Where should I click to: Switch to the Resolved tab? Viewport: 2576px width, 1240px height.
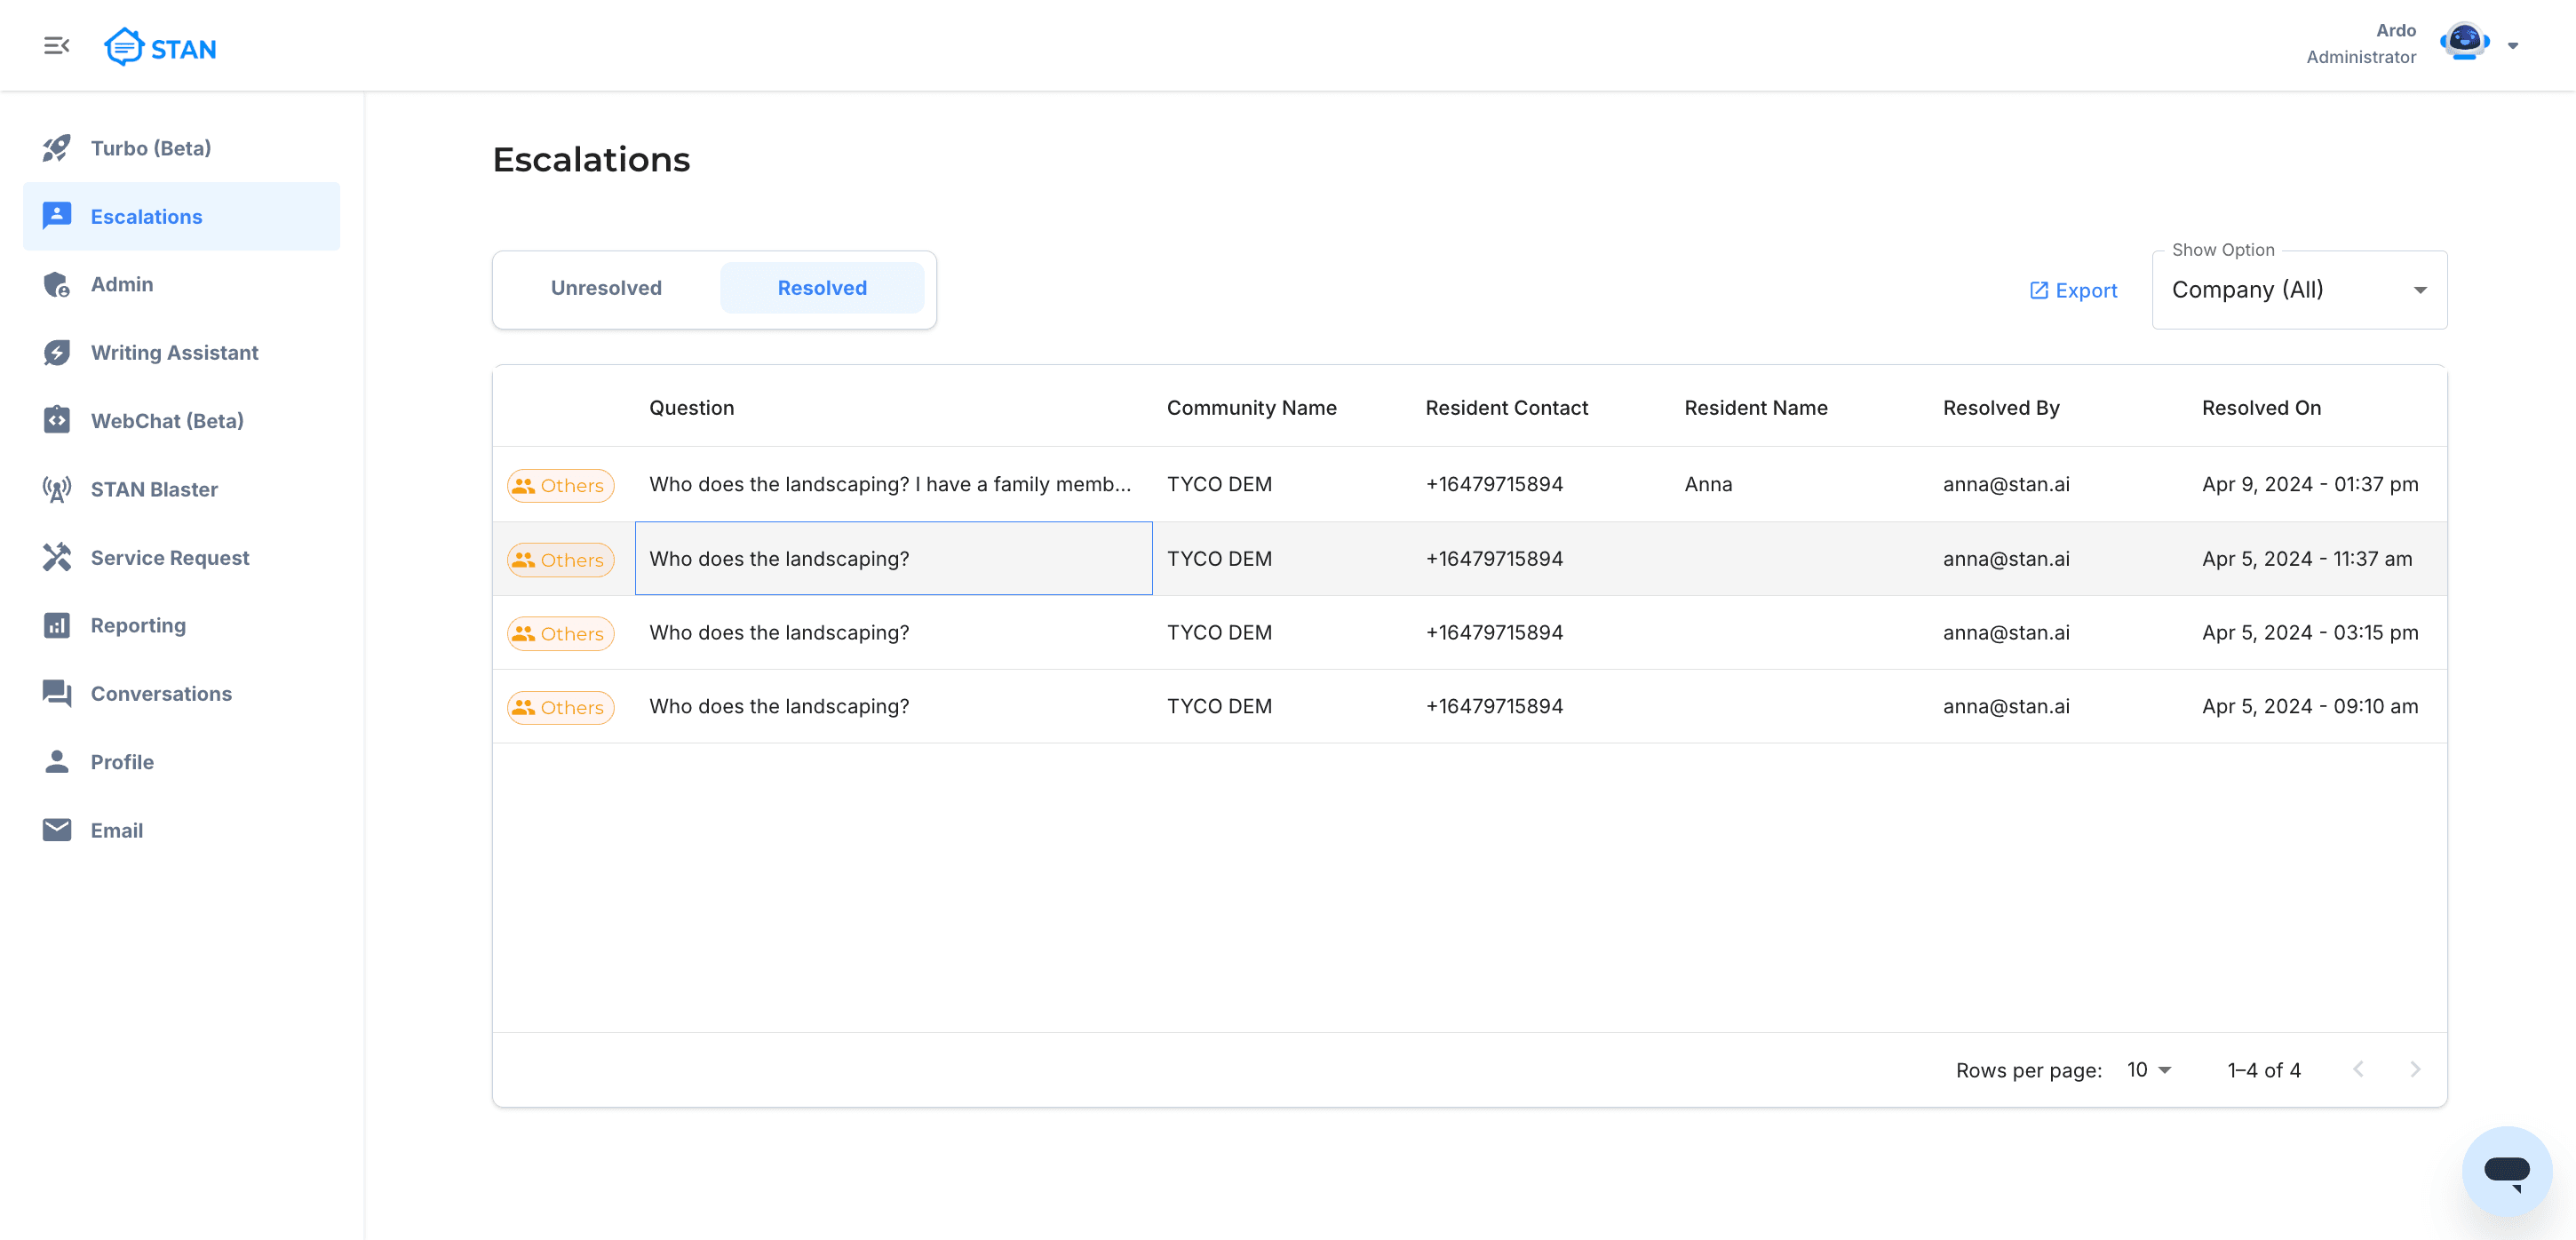coord(822,288)
